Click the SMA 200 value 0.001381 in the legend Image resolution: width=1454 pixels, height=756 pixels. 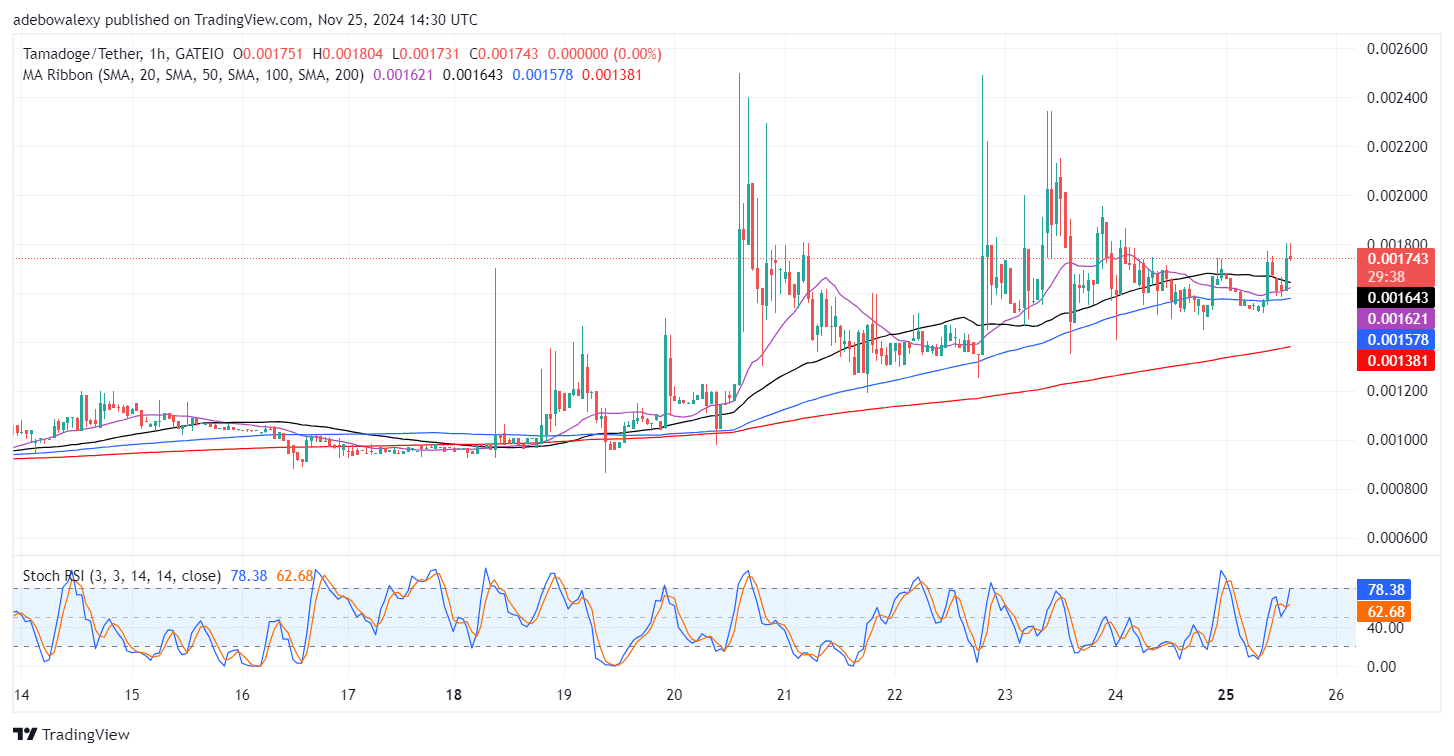click(612, 74)
